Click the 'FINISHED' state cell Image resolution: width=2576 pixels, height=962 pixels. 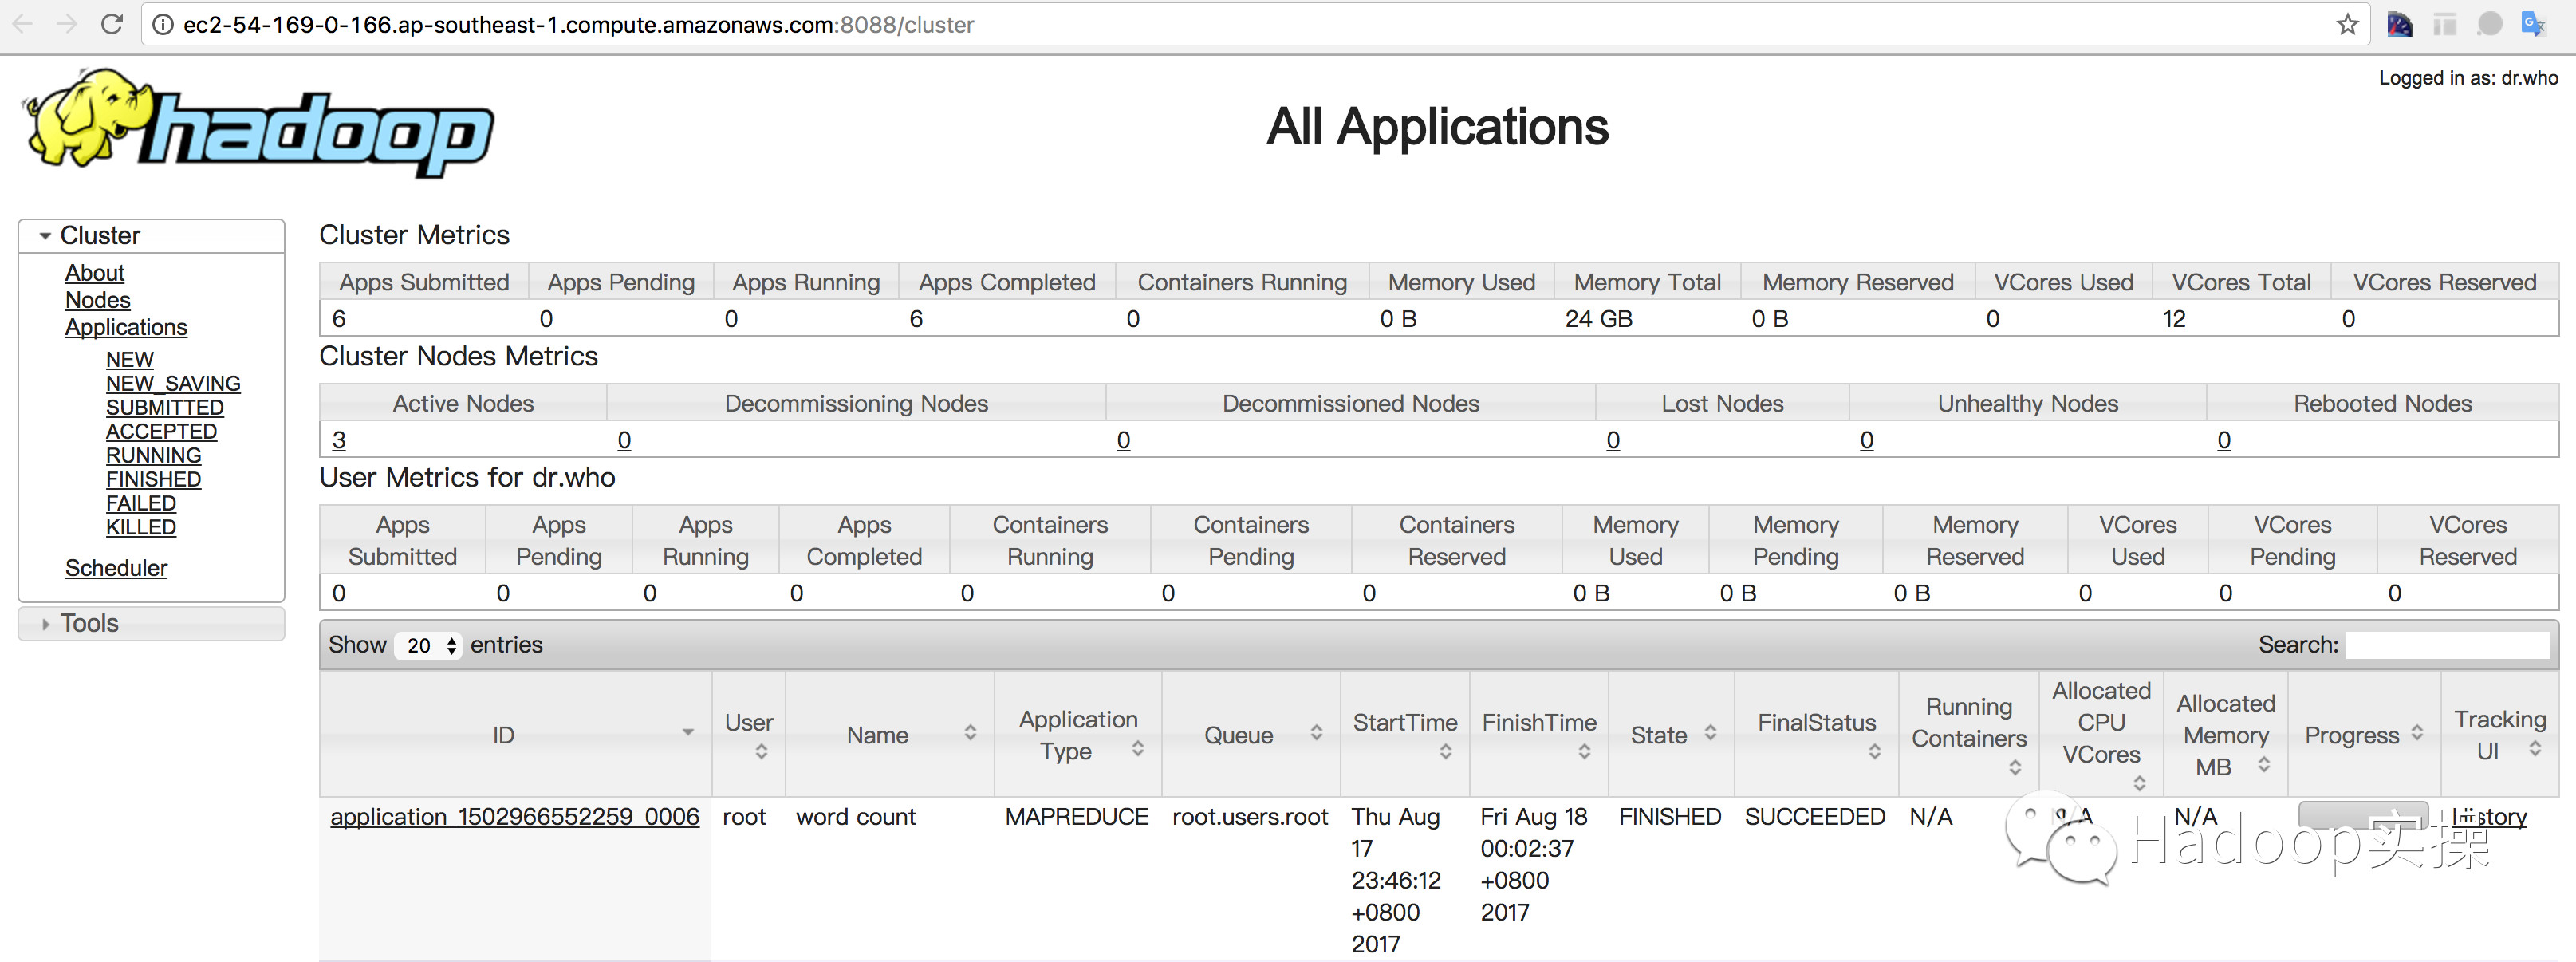tap(1670, 817)
